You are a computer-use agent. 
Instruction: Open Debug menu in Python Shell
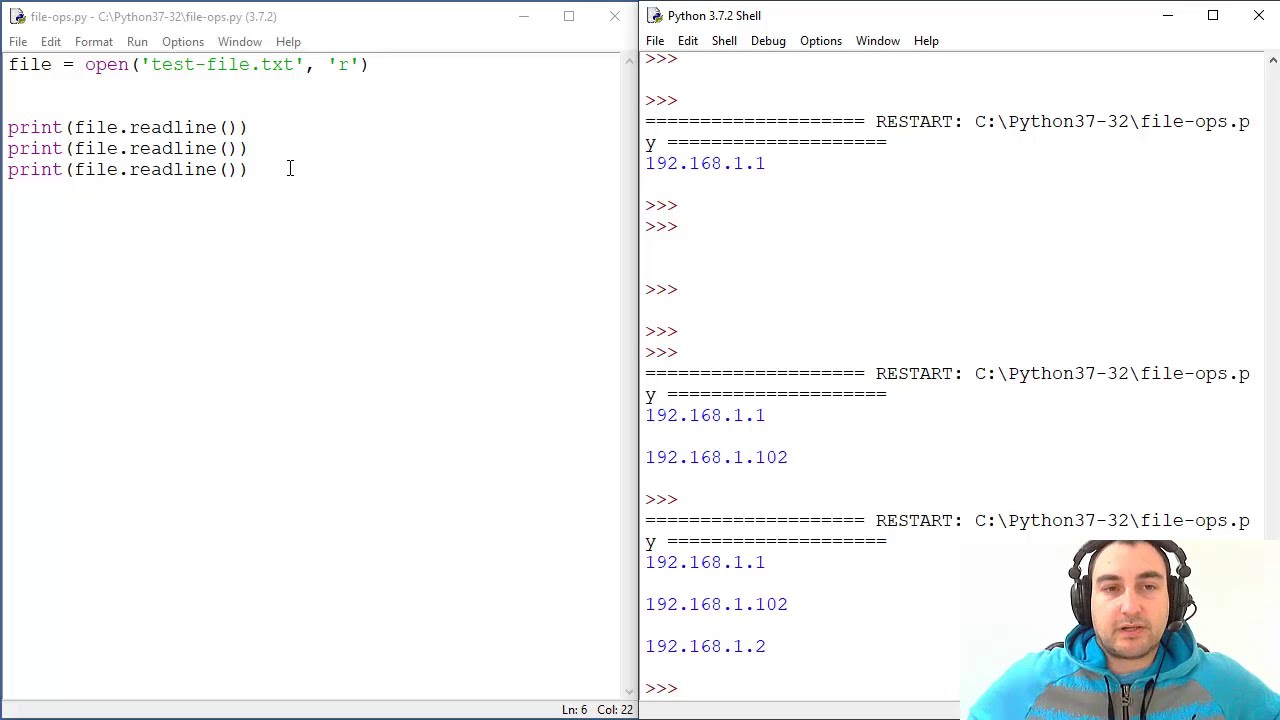768,41
